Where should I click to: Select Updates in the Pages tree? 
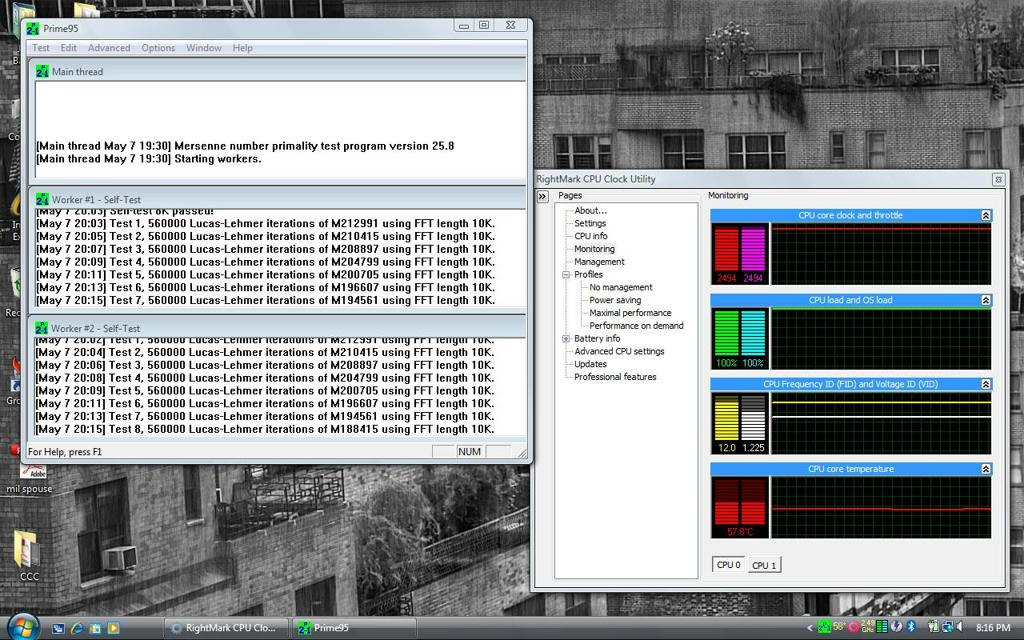[590, 364]
